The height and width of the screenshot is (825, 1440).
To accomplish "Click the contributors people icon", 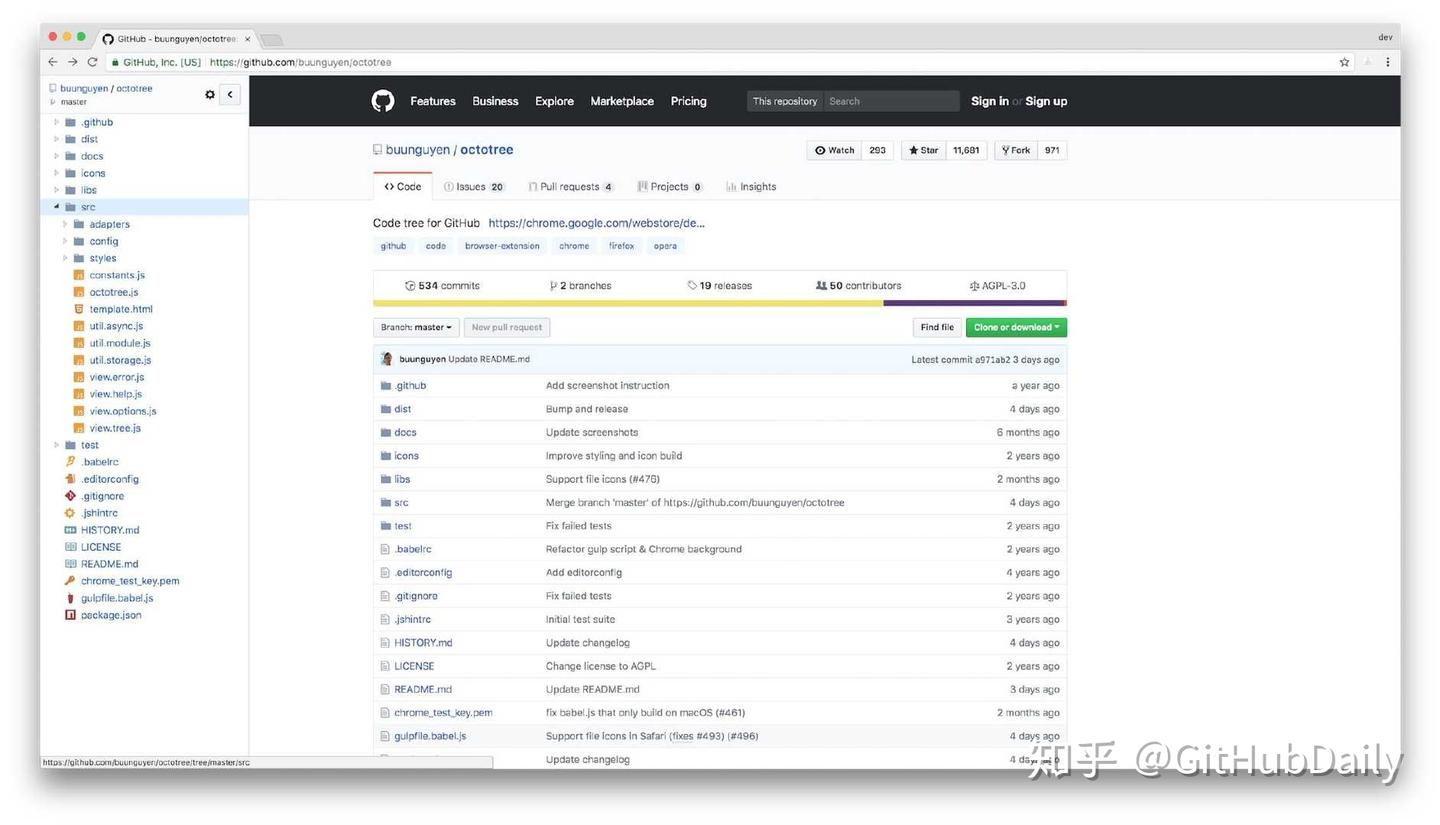I will [822, 285].
